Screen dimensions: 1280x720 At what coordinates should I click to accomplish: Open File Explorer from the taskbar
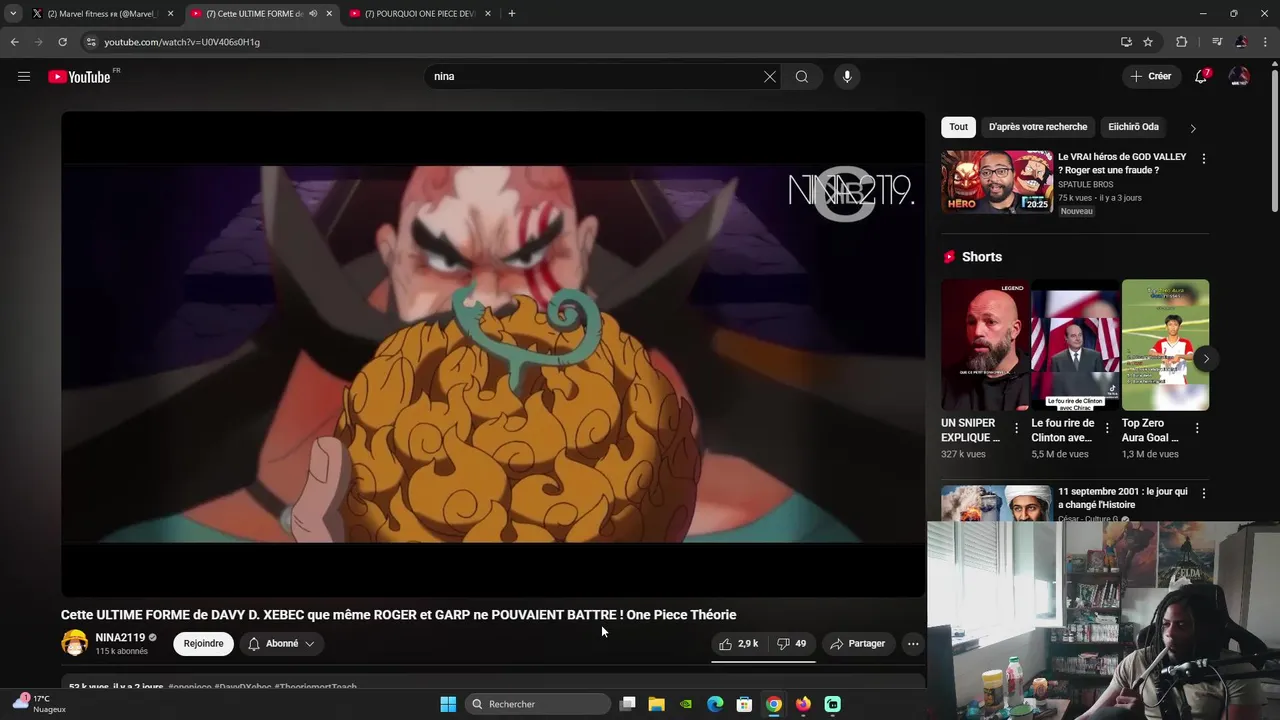(x=657, y=704)
